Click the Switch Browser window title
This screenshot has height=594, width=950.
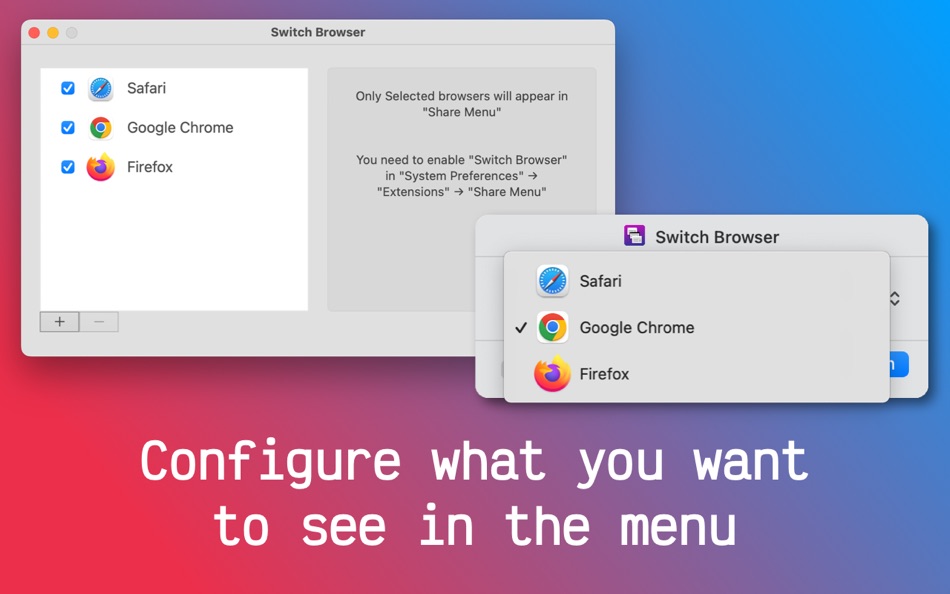(x=317, y=32)
